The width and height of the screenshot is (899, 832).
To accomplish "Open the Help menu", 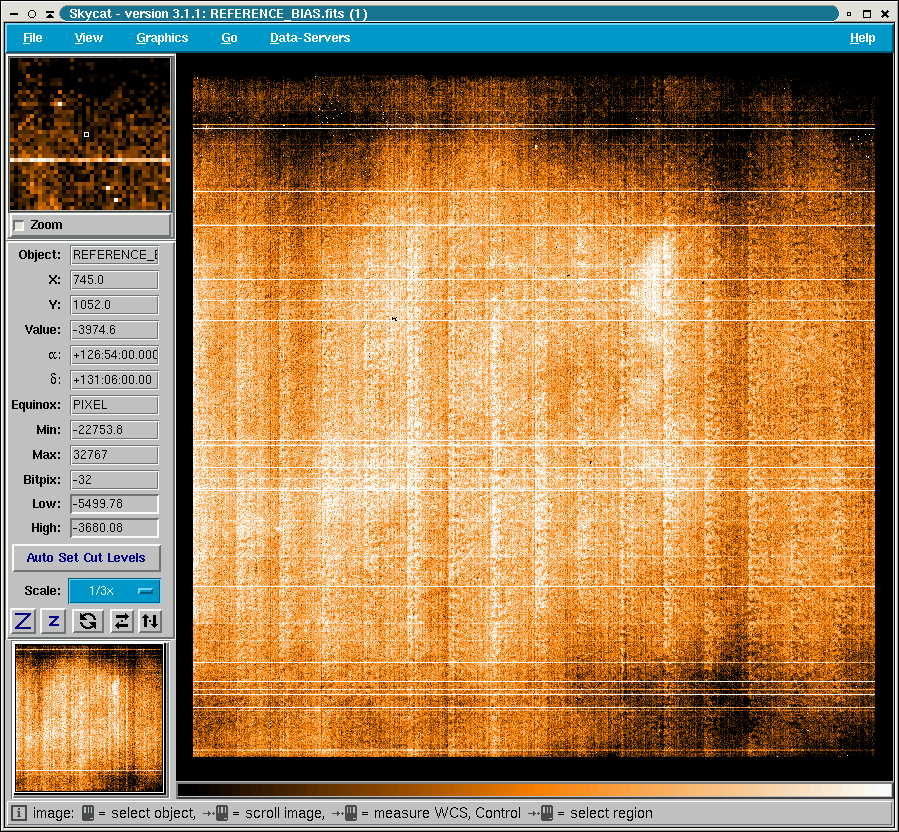I will coord(862,38).
